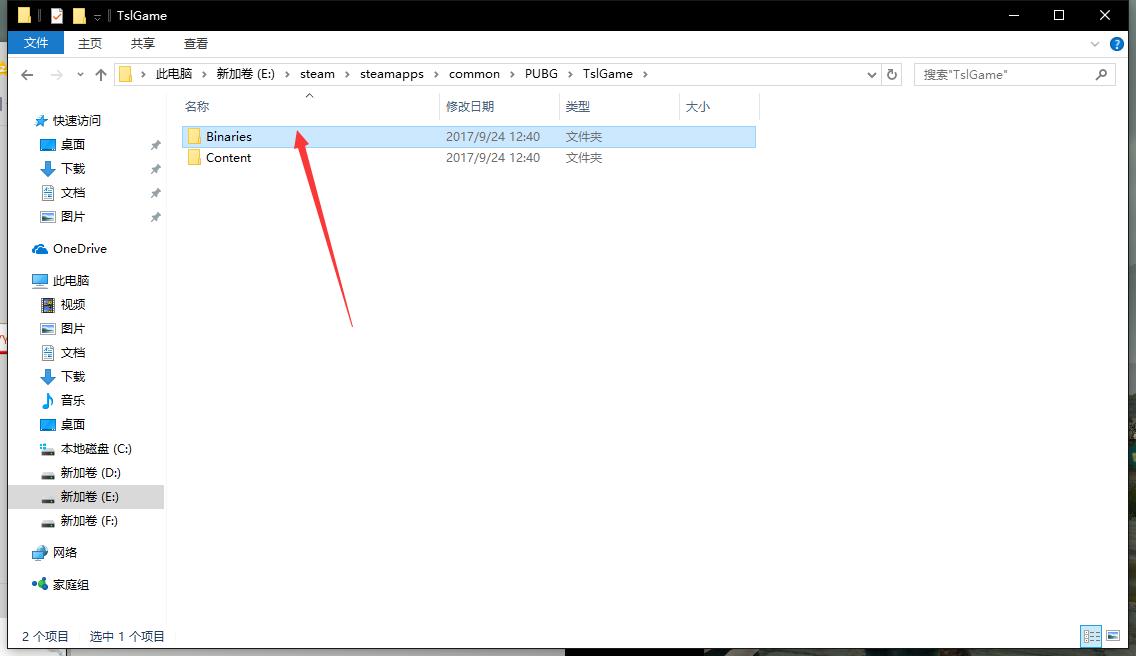Expand the chevron after steam in path

347,74
